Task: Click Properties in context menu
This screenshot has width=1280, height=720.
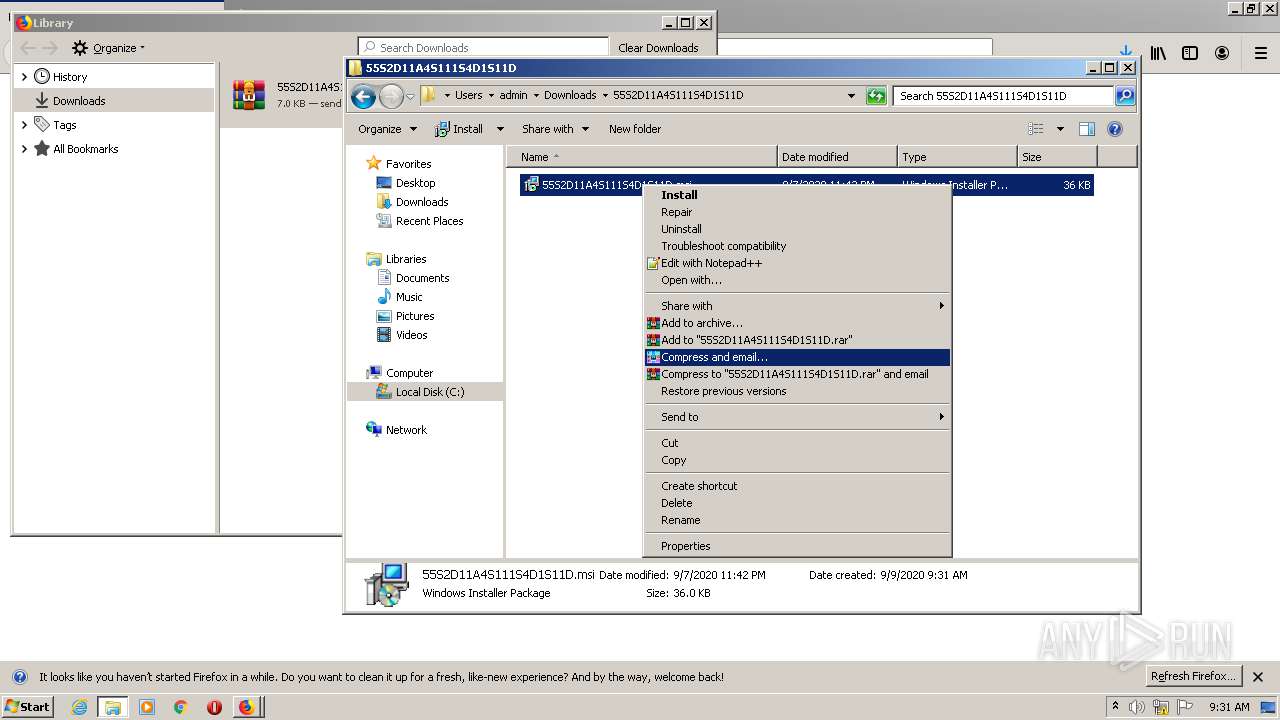Action: coord(796,546)
